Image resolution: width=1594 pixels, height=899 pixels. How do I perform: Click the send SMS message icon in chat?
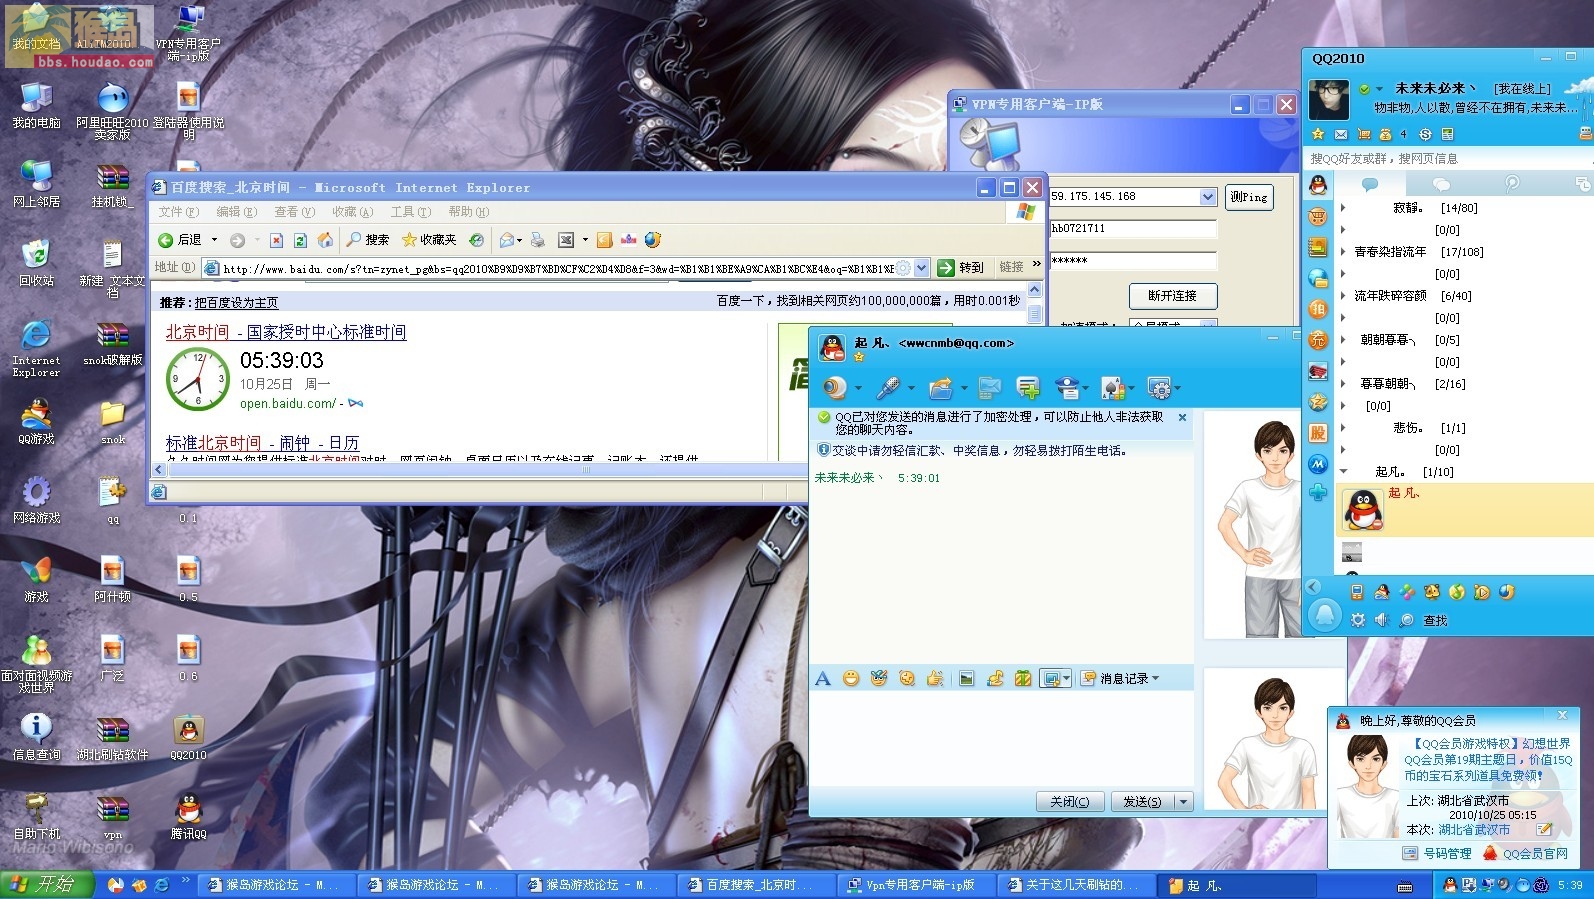tap(989, 387)
